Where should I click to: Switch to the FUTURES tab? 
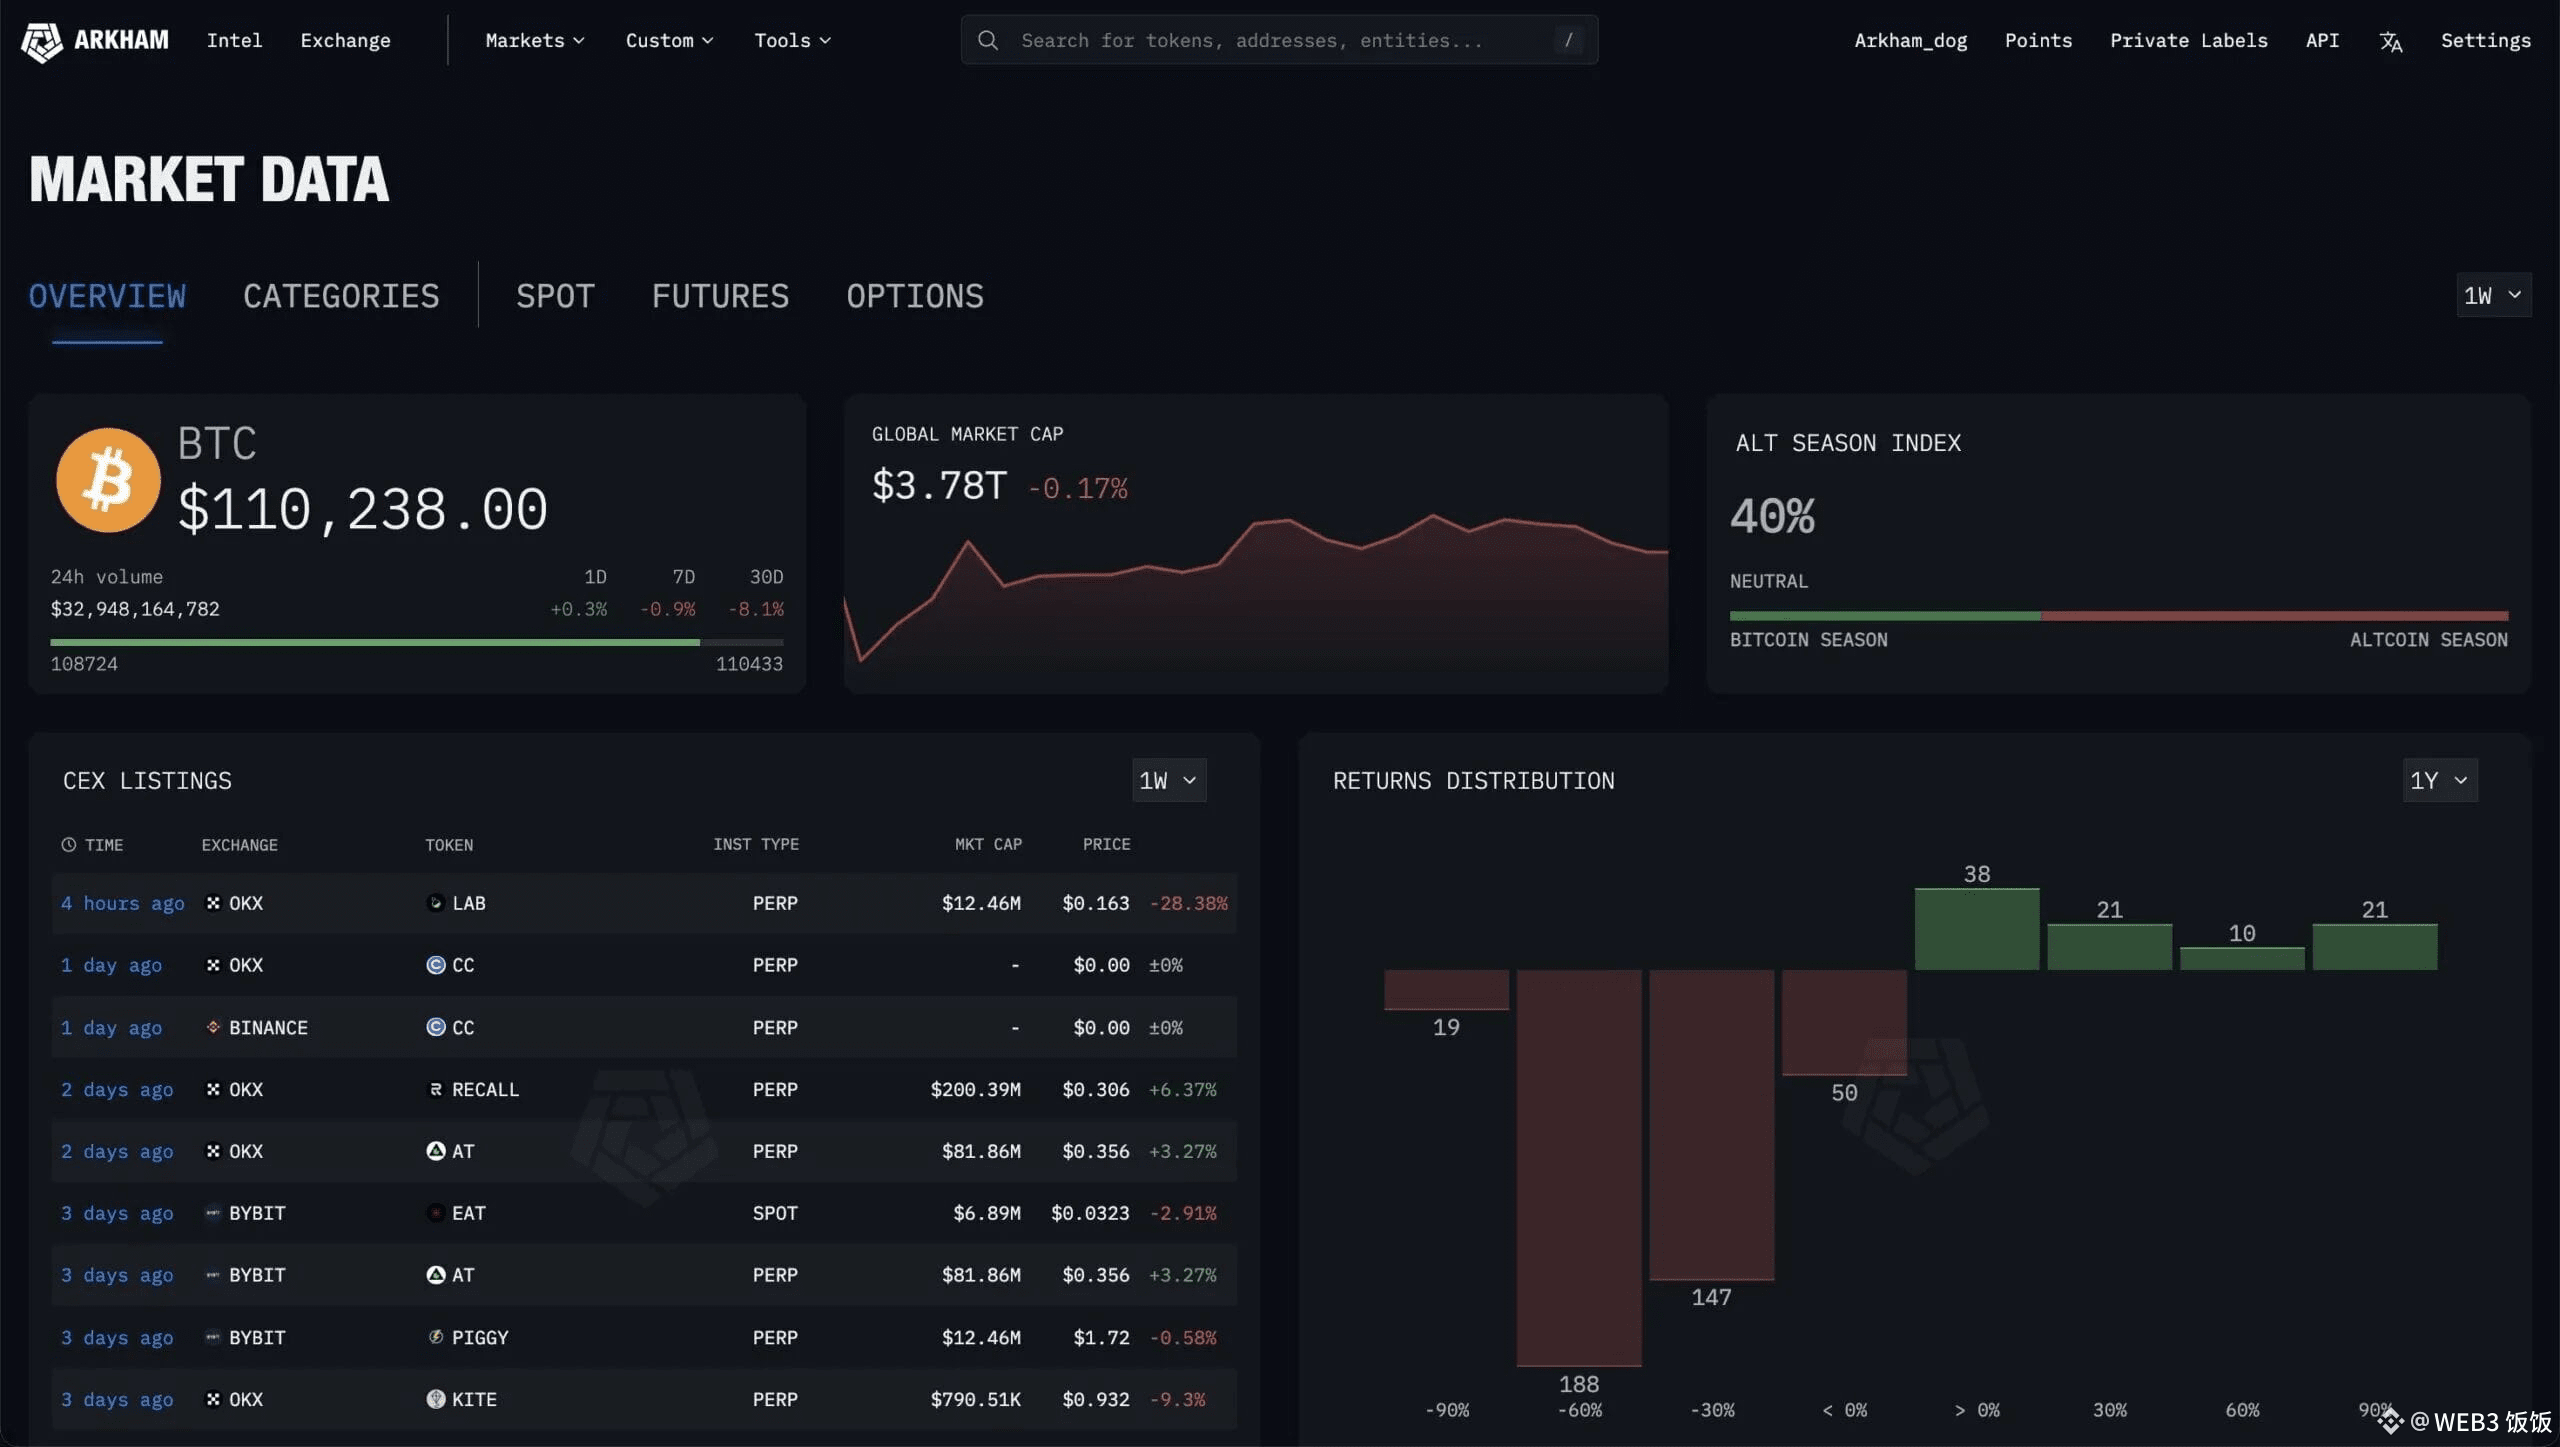click(x=720, y=296)
